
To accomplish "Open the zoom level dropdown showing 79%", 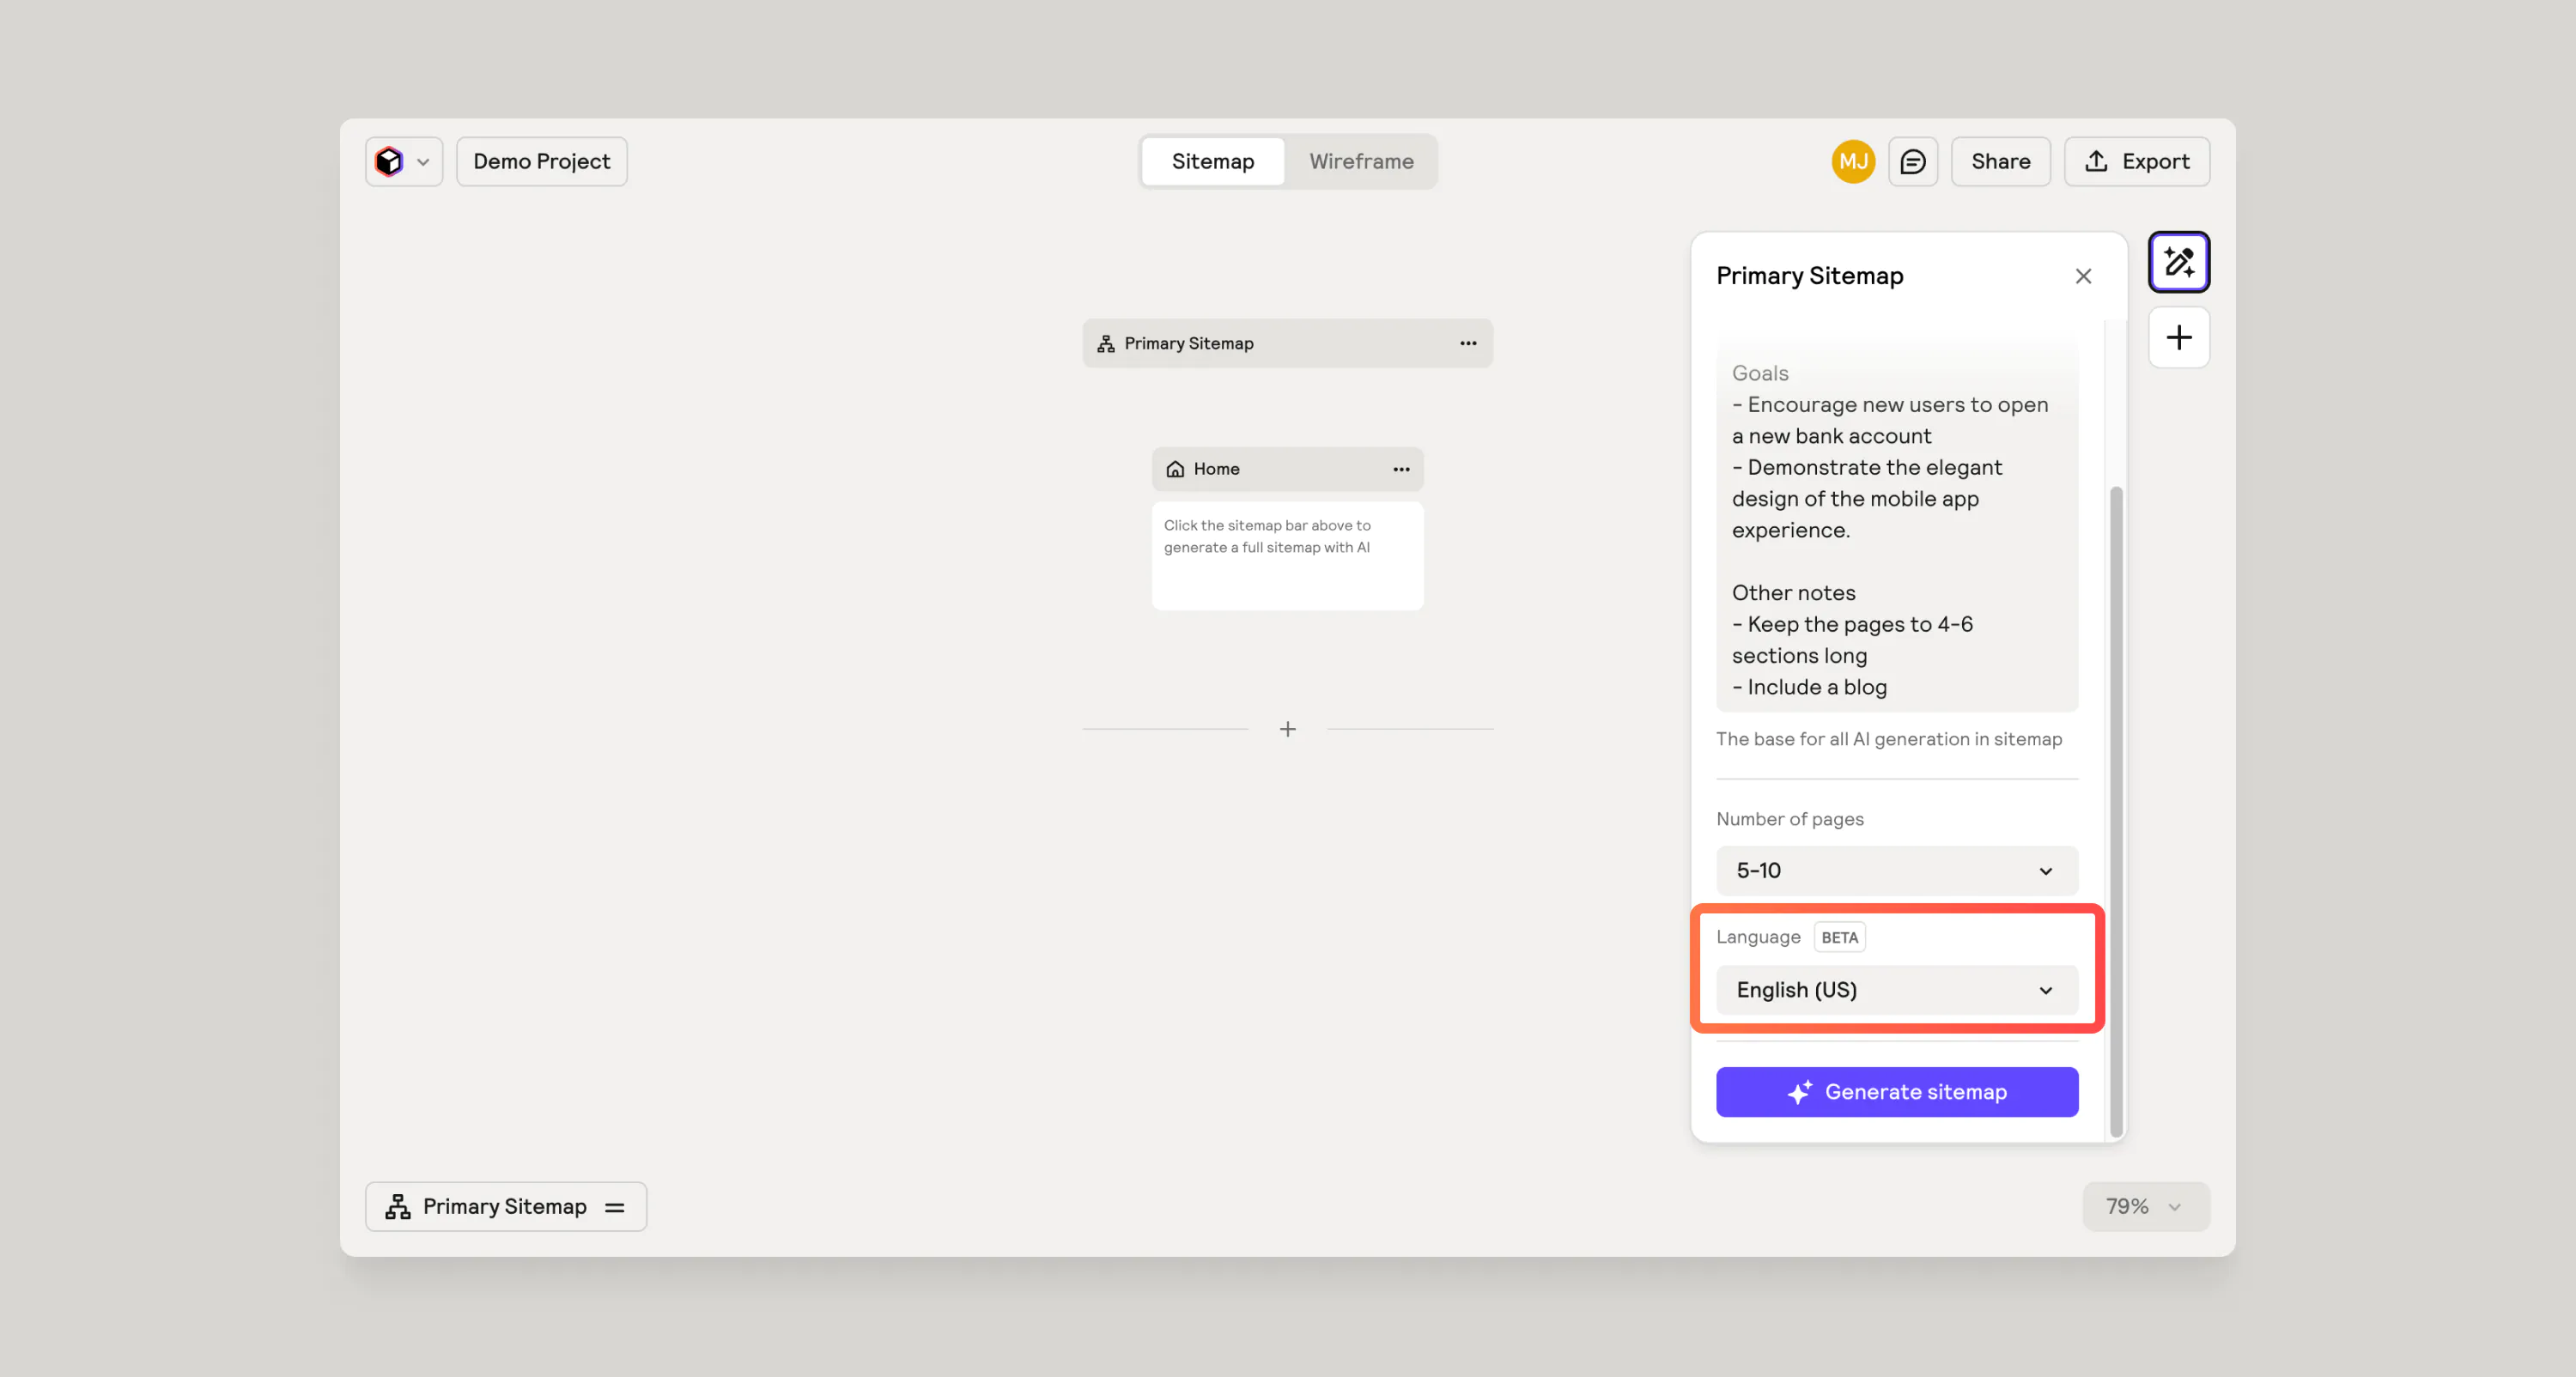I will (2145, 1206).
